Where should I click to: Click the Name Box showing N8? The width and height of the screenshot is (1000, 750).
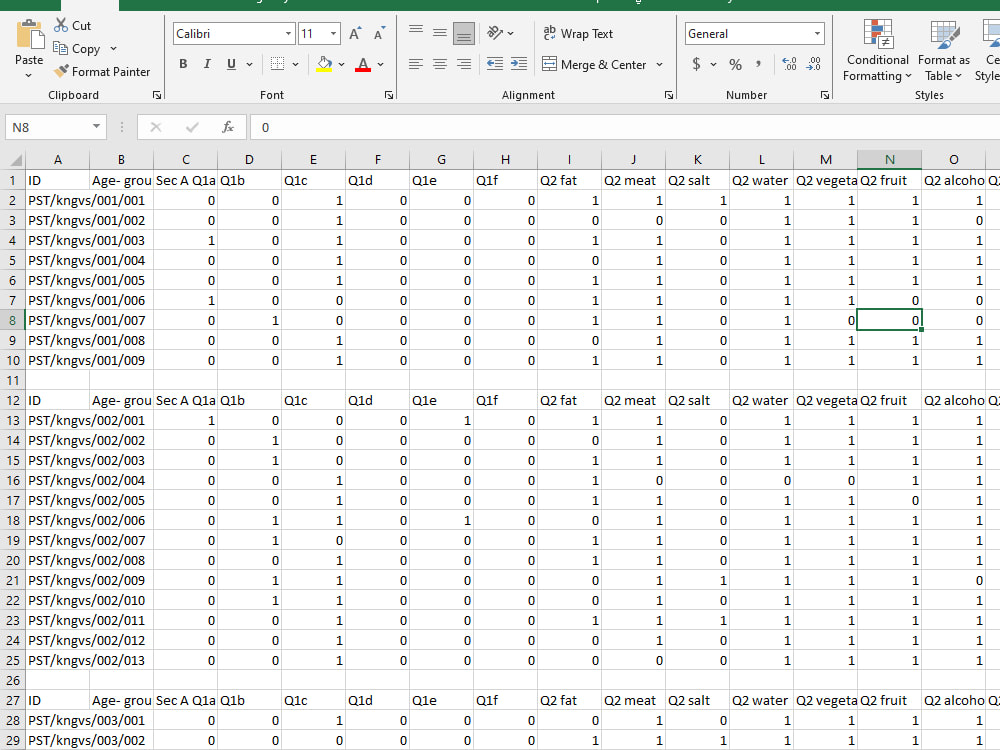point(48,127)
